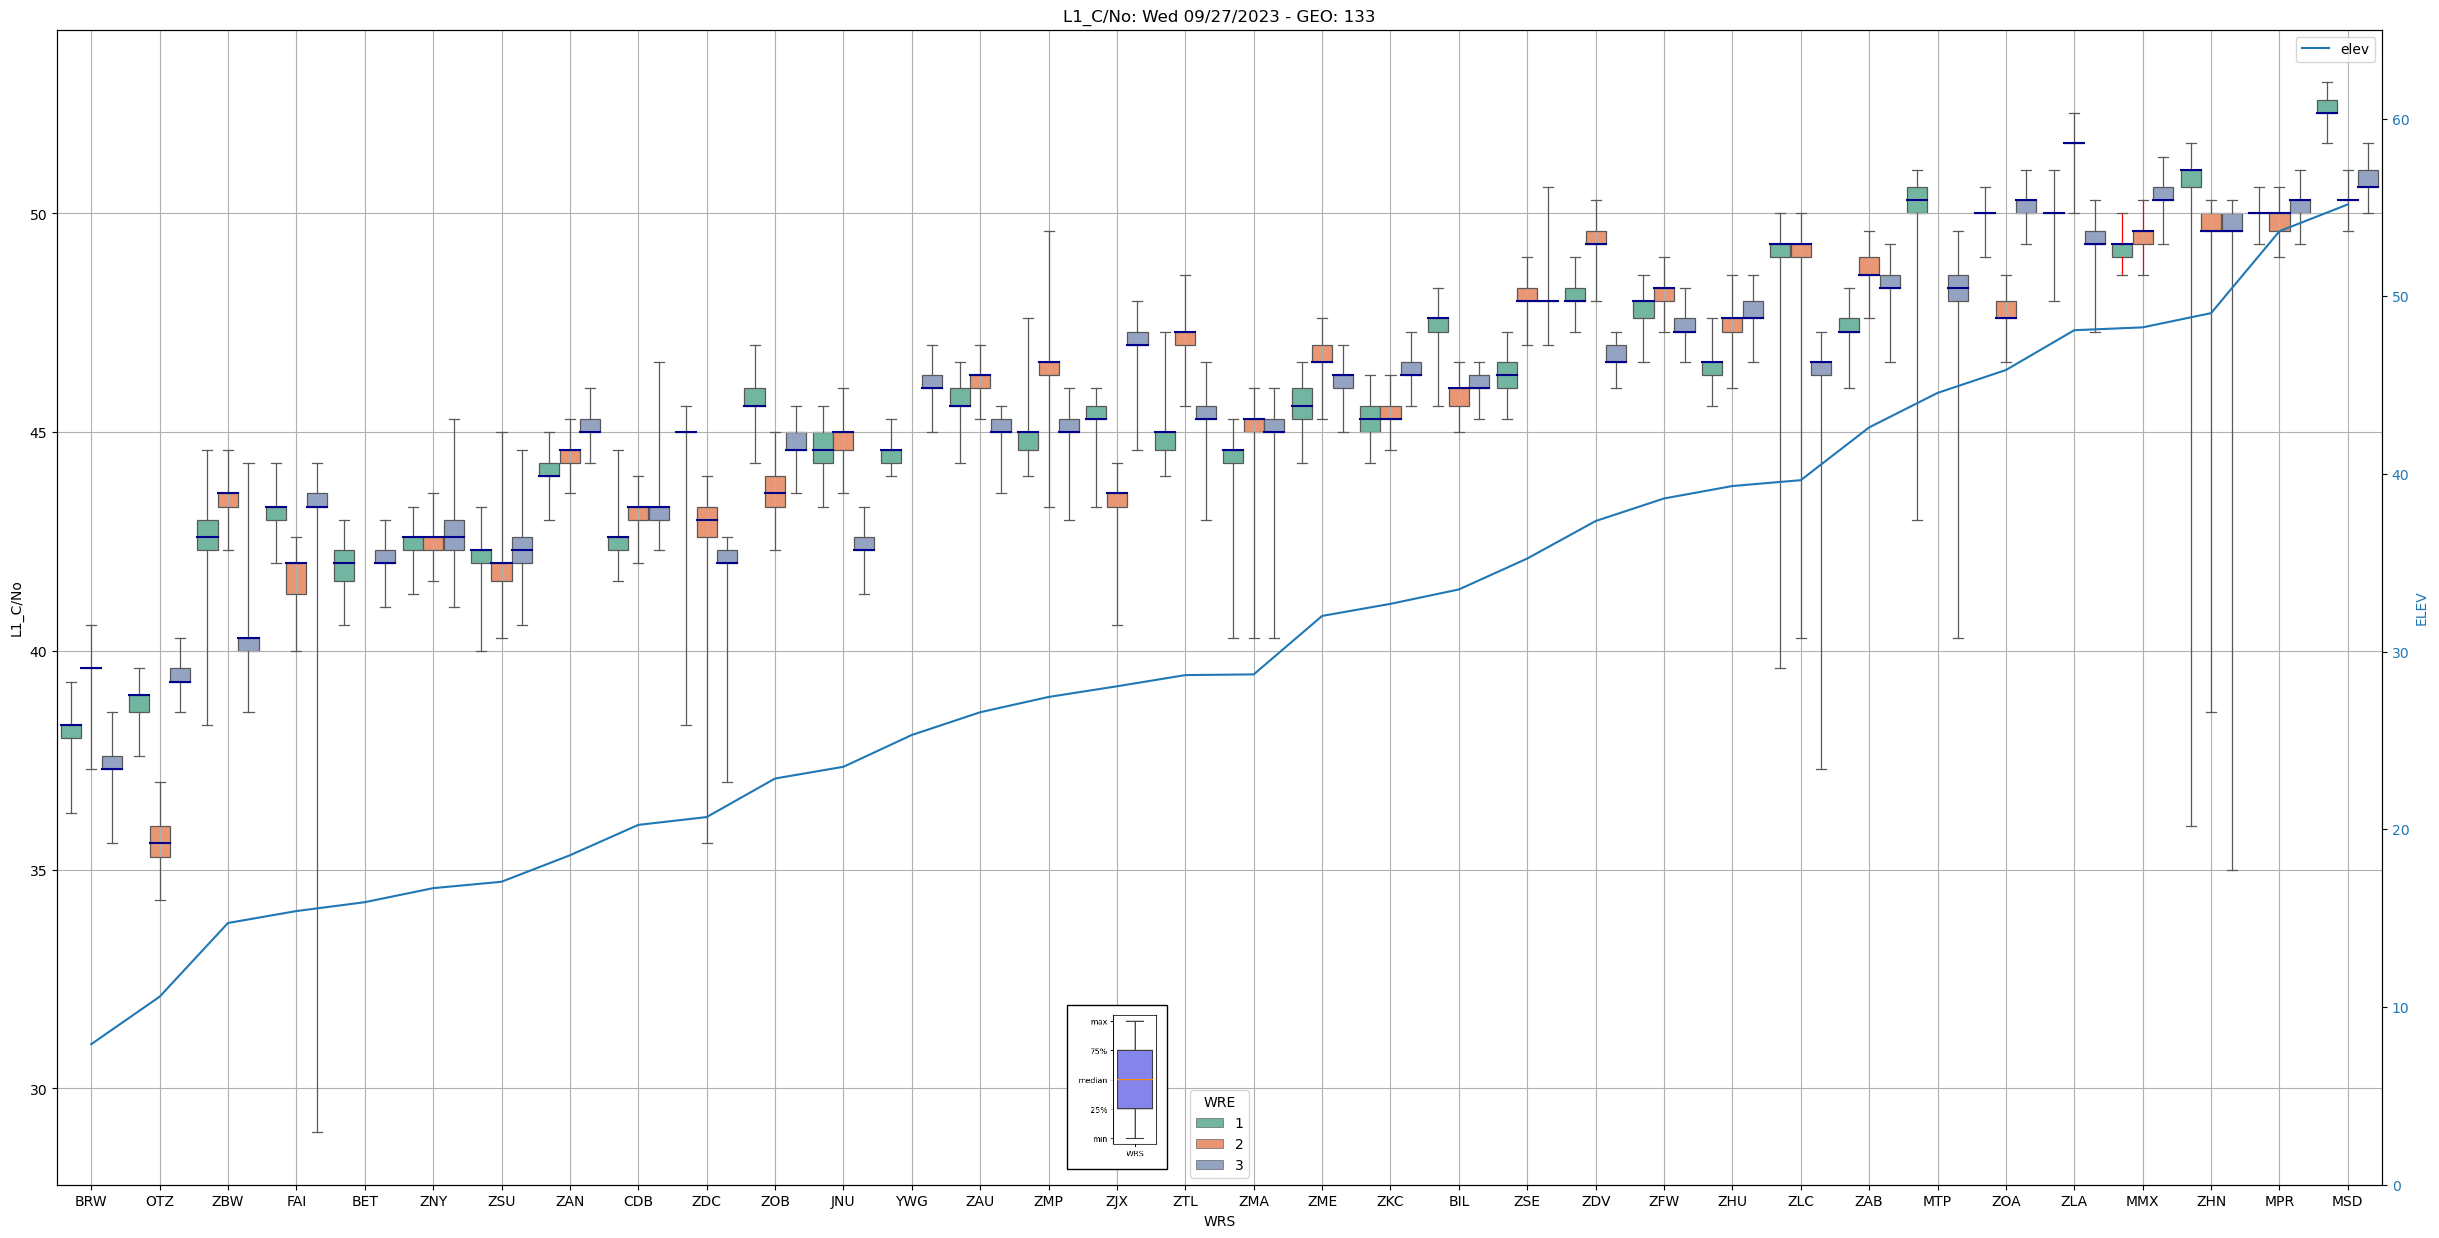This screenshot has height=1238, width=2439.
Task: Click the orange WRE 2 legend swatch
Action: pos(1209,1144)
